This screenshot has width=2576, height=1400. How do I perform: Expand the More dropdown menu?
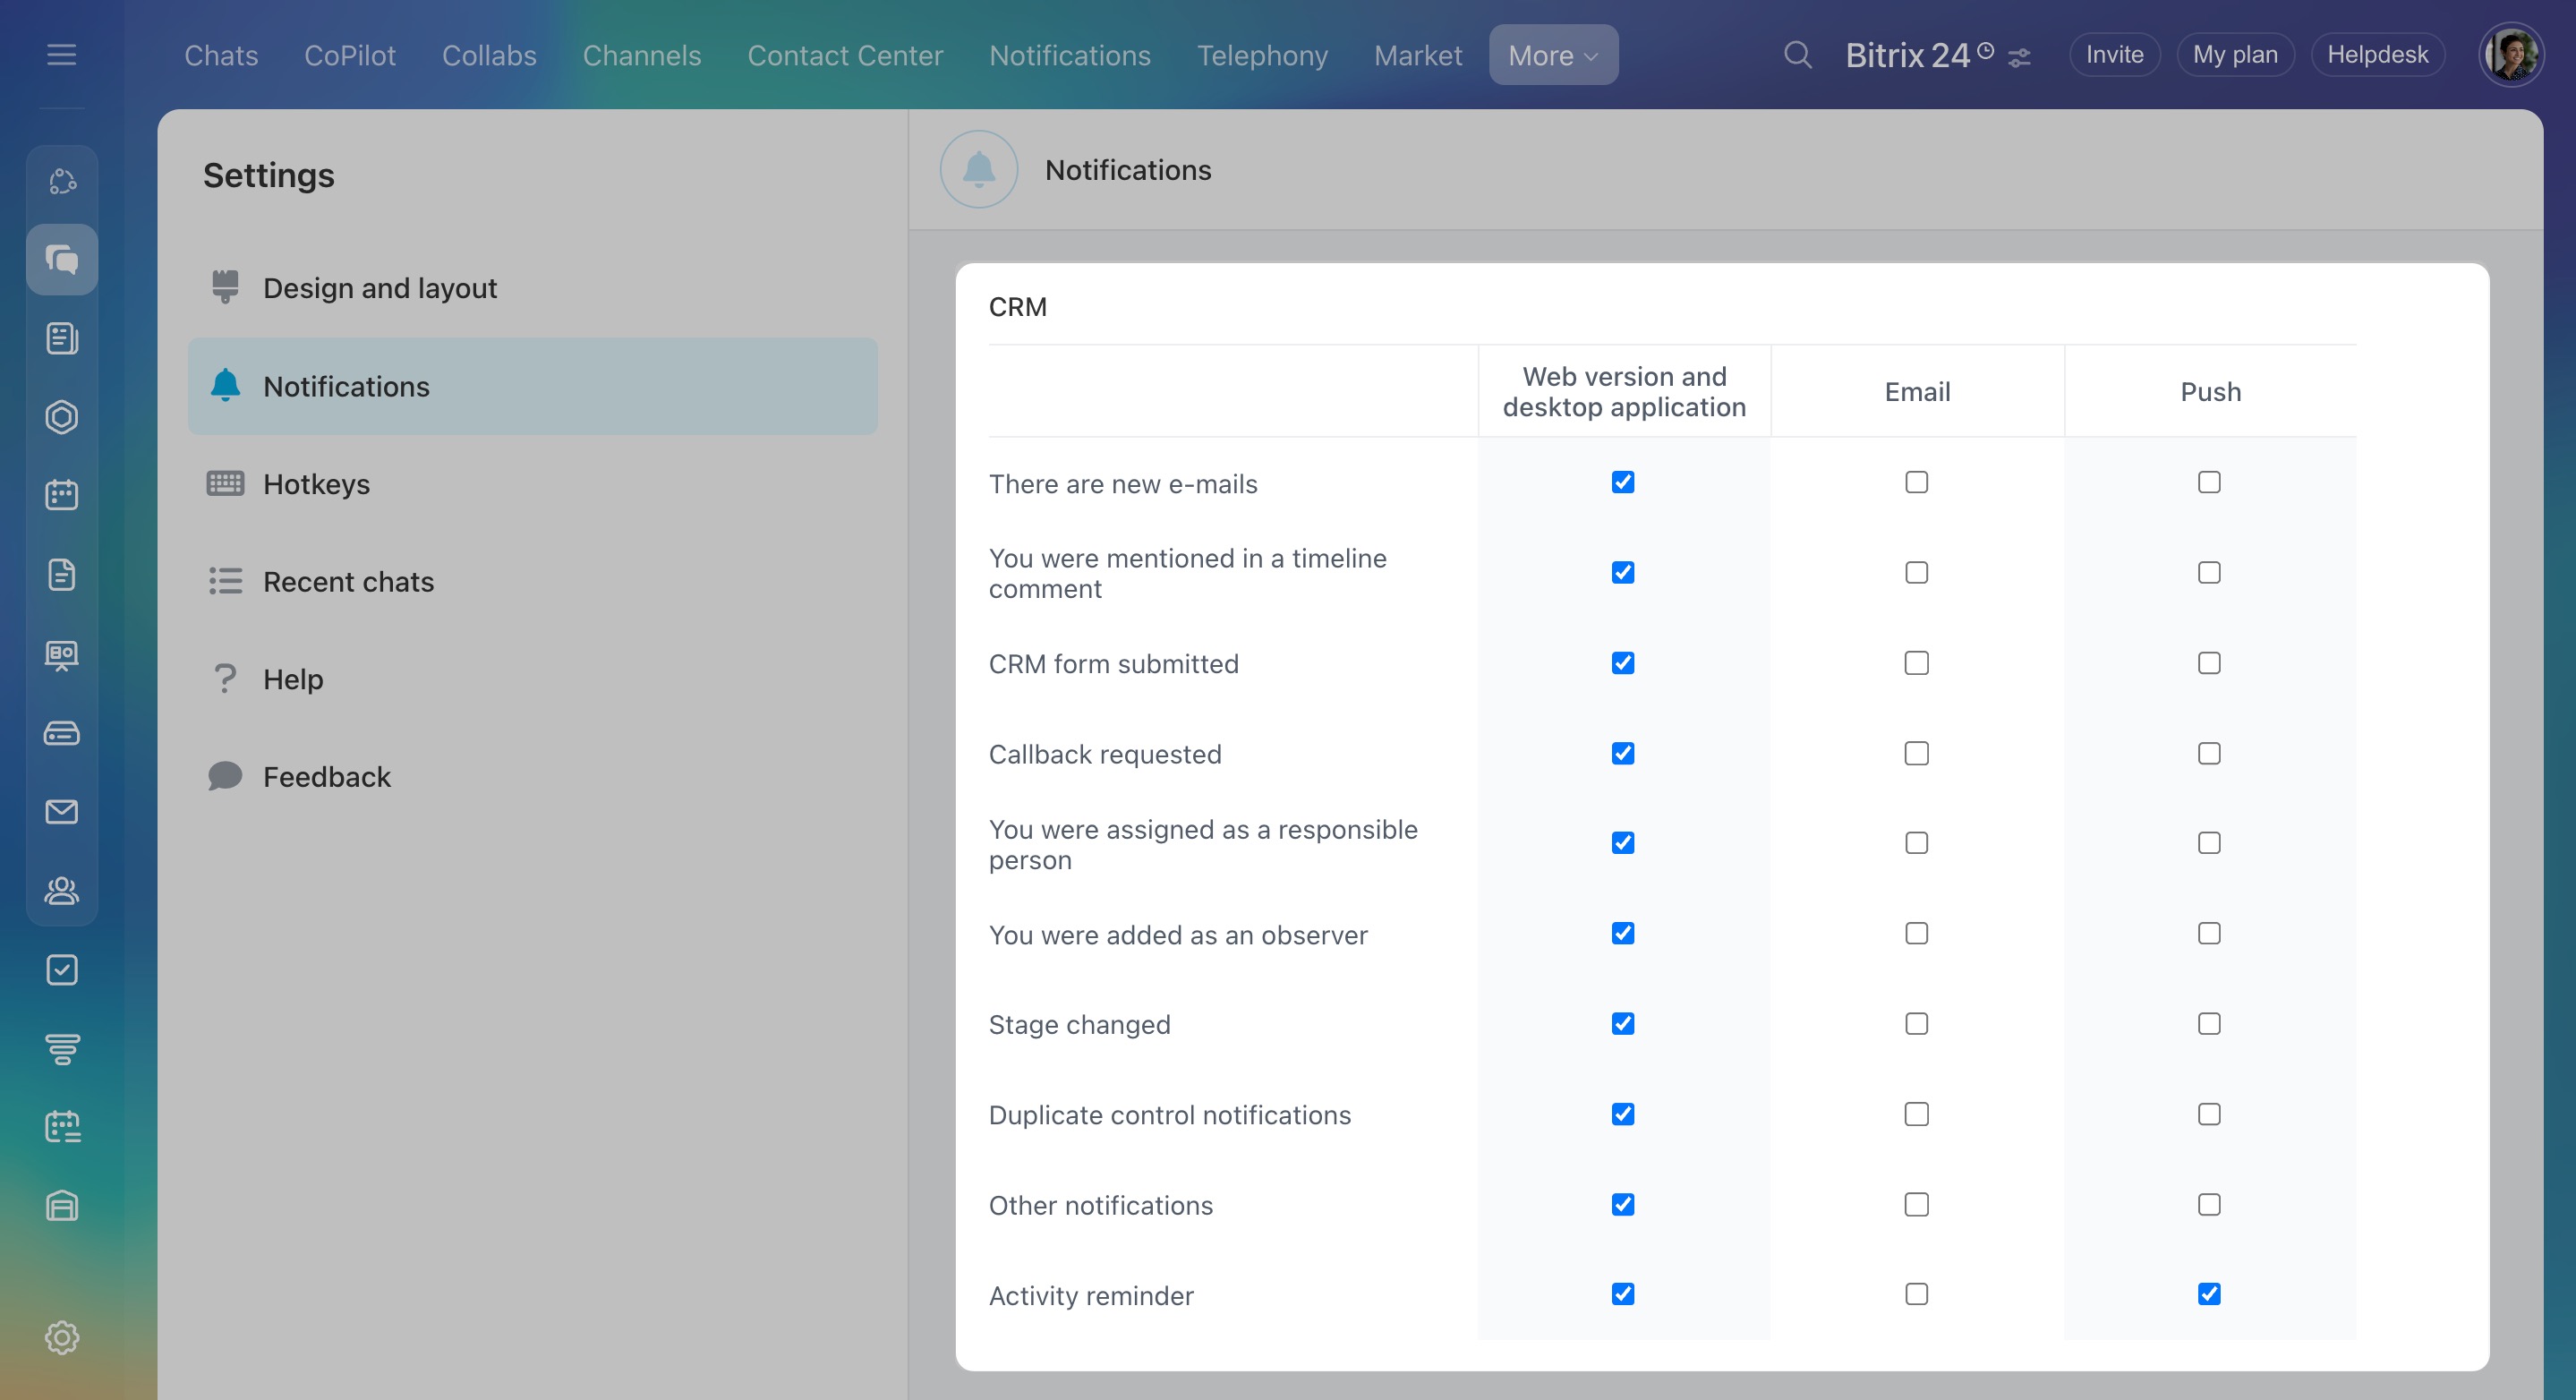click(x=1553, y=55)
